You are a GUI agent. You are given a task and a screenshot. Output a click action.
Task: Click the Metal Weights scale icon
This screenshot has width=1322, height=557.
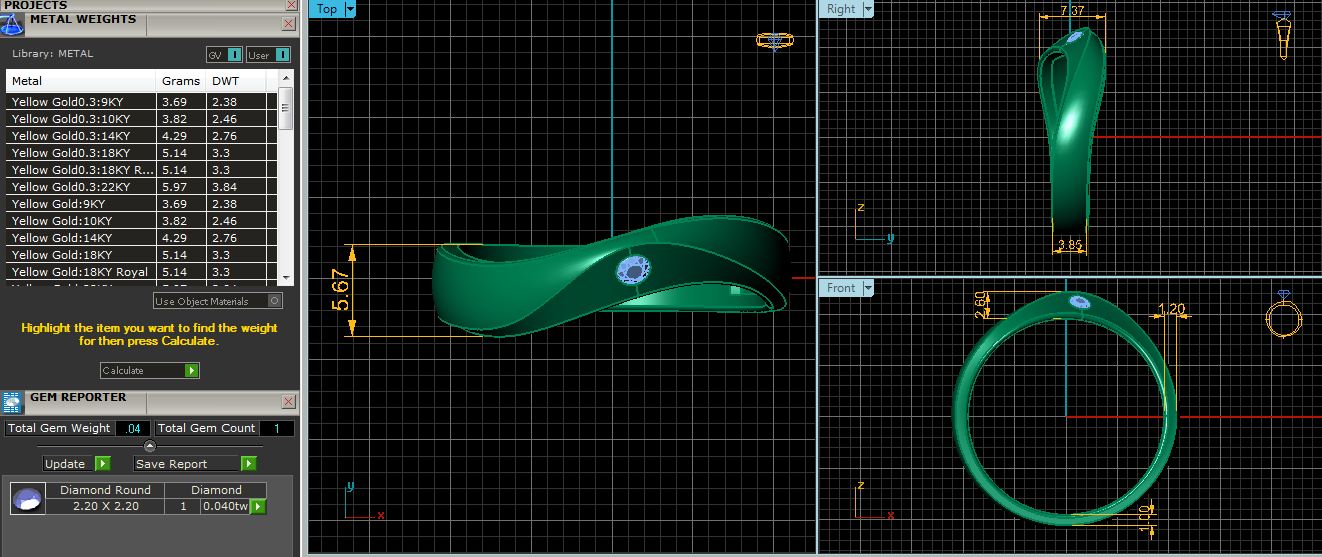click(13, 23)
